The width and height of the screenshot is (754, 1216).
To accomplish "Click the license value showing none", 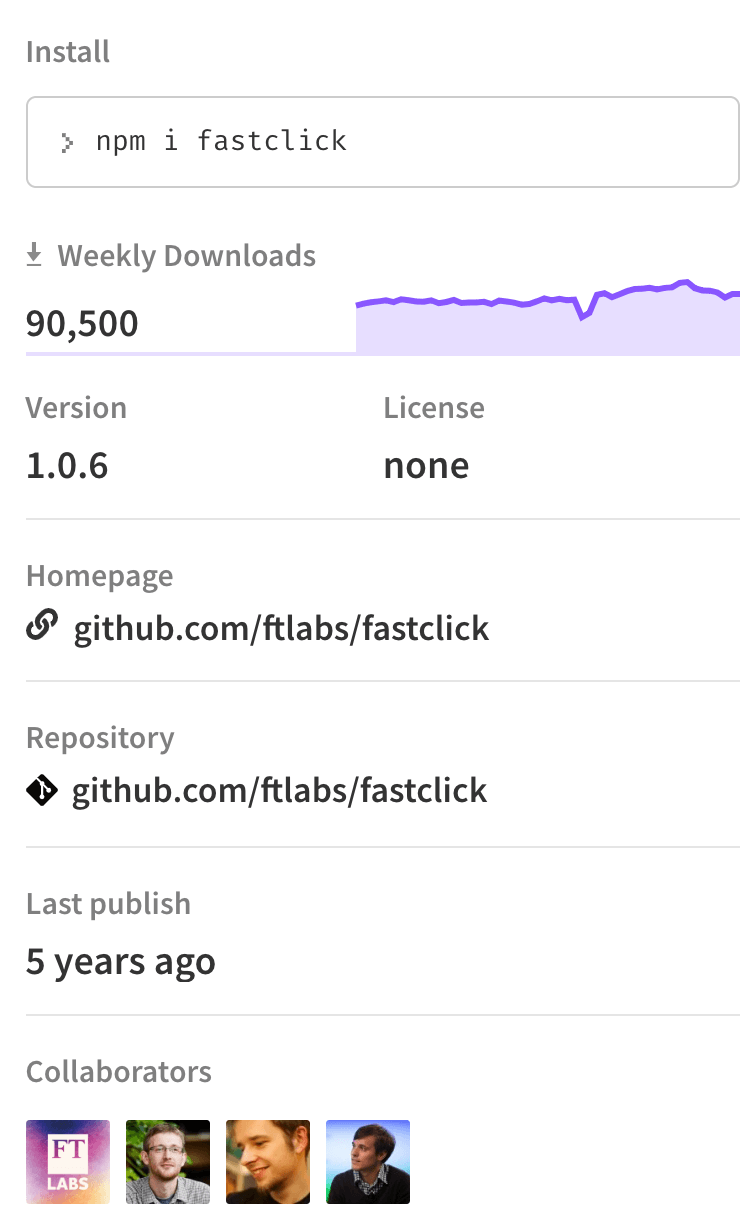I will (426, 465).
